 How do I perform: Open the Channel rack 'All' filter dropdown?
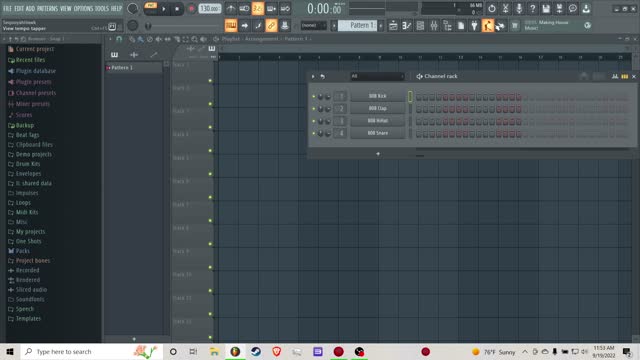pyautogui.click(x=377, y=76)
